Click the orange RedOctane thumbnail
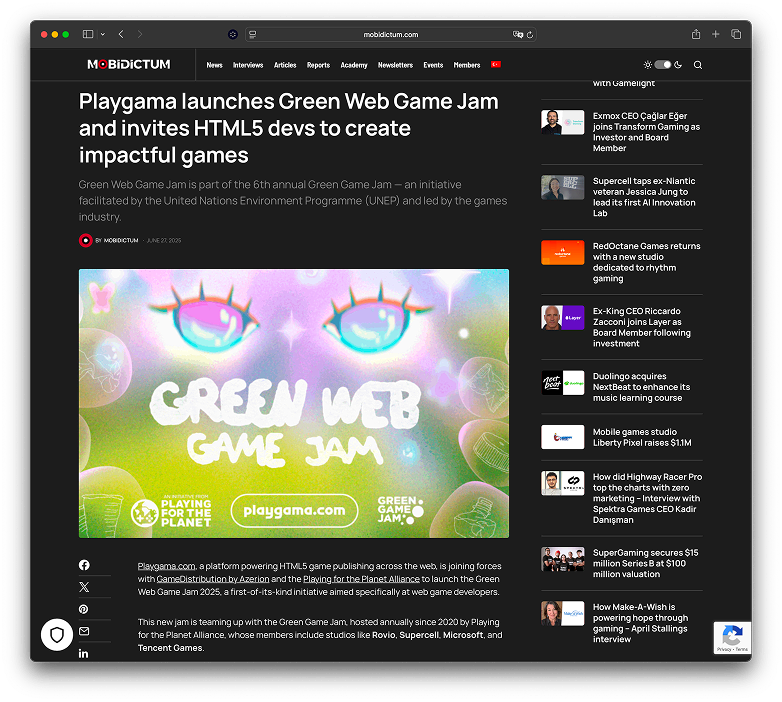Screen dimensions: 782x702 tap(563, 252)
